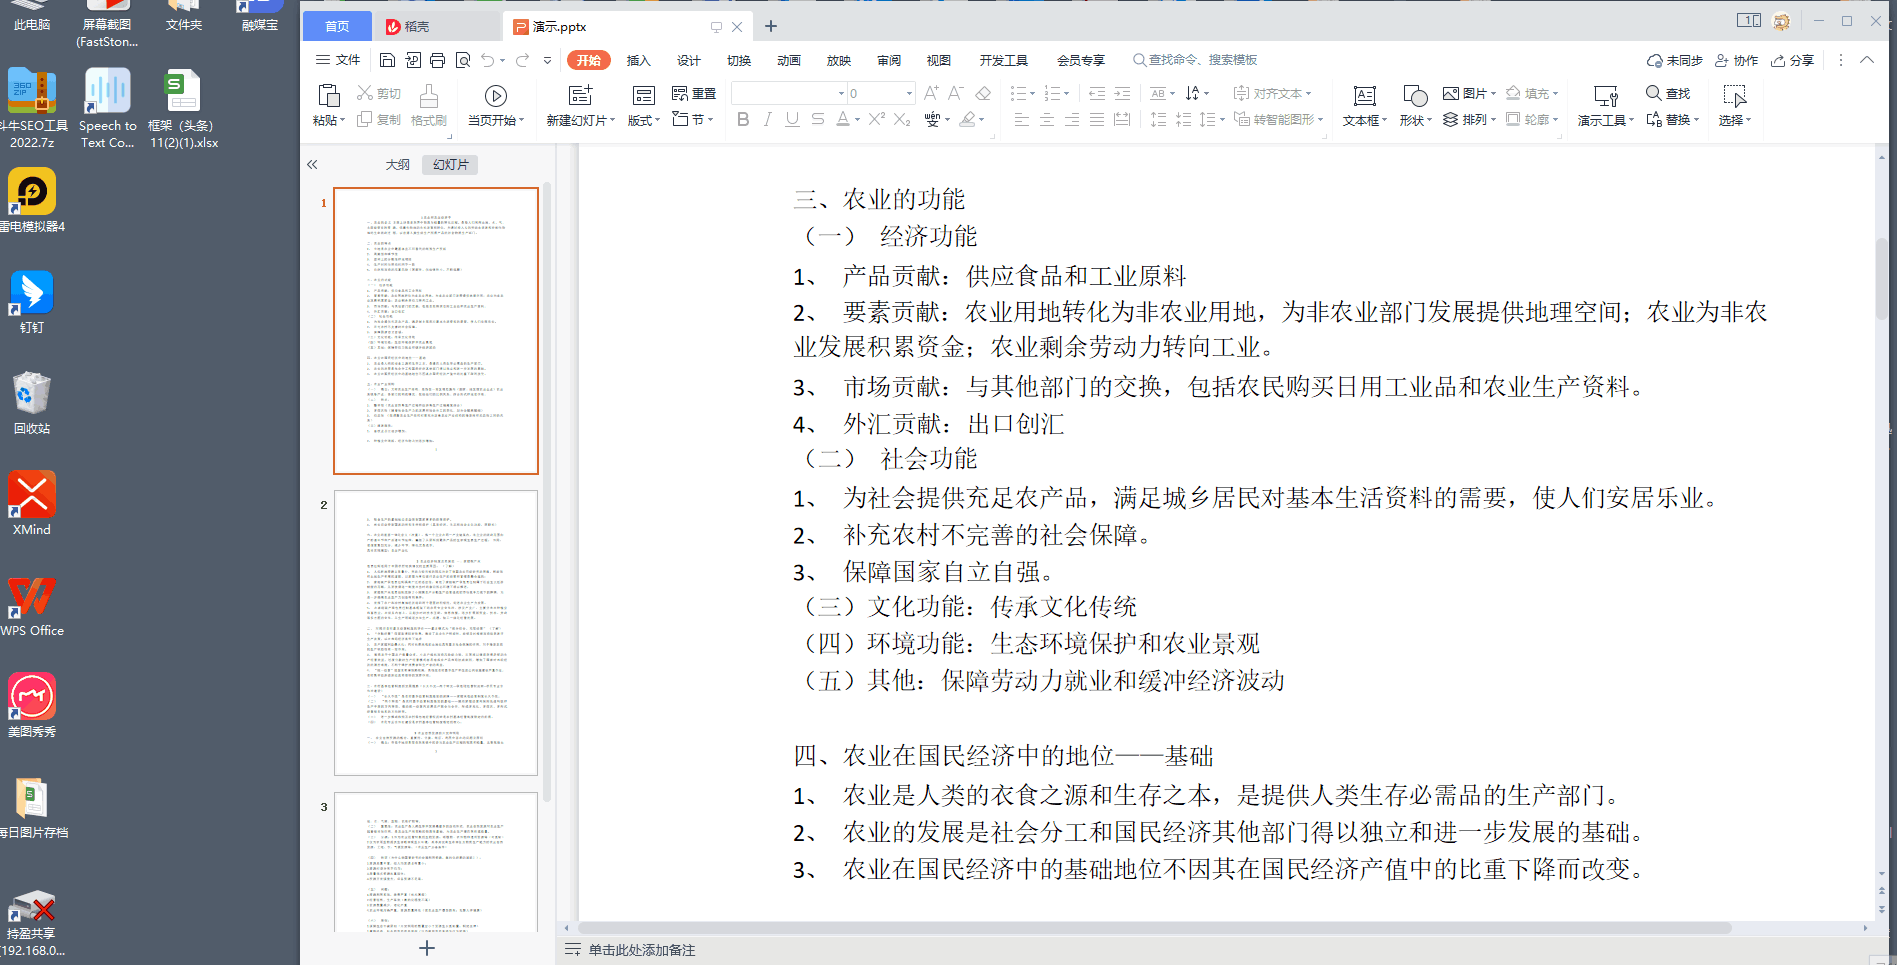Select slide 2 thumbnail in panel
The width and height of the screenshot is (1897, 965).
[436, 632]
